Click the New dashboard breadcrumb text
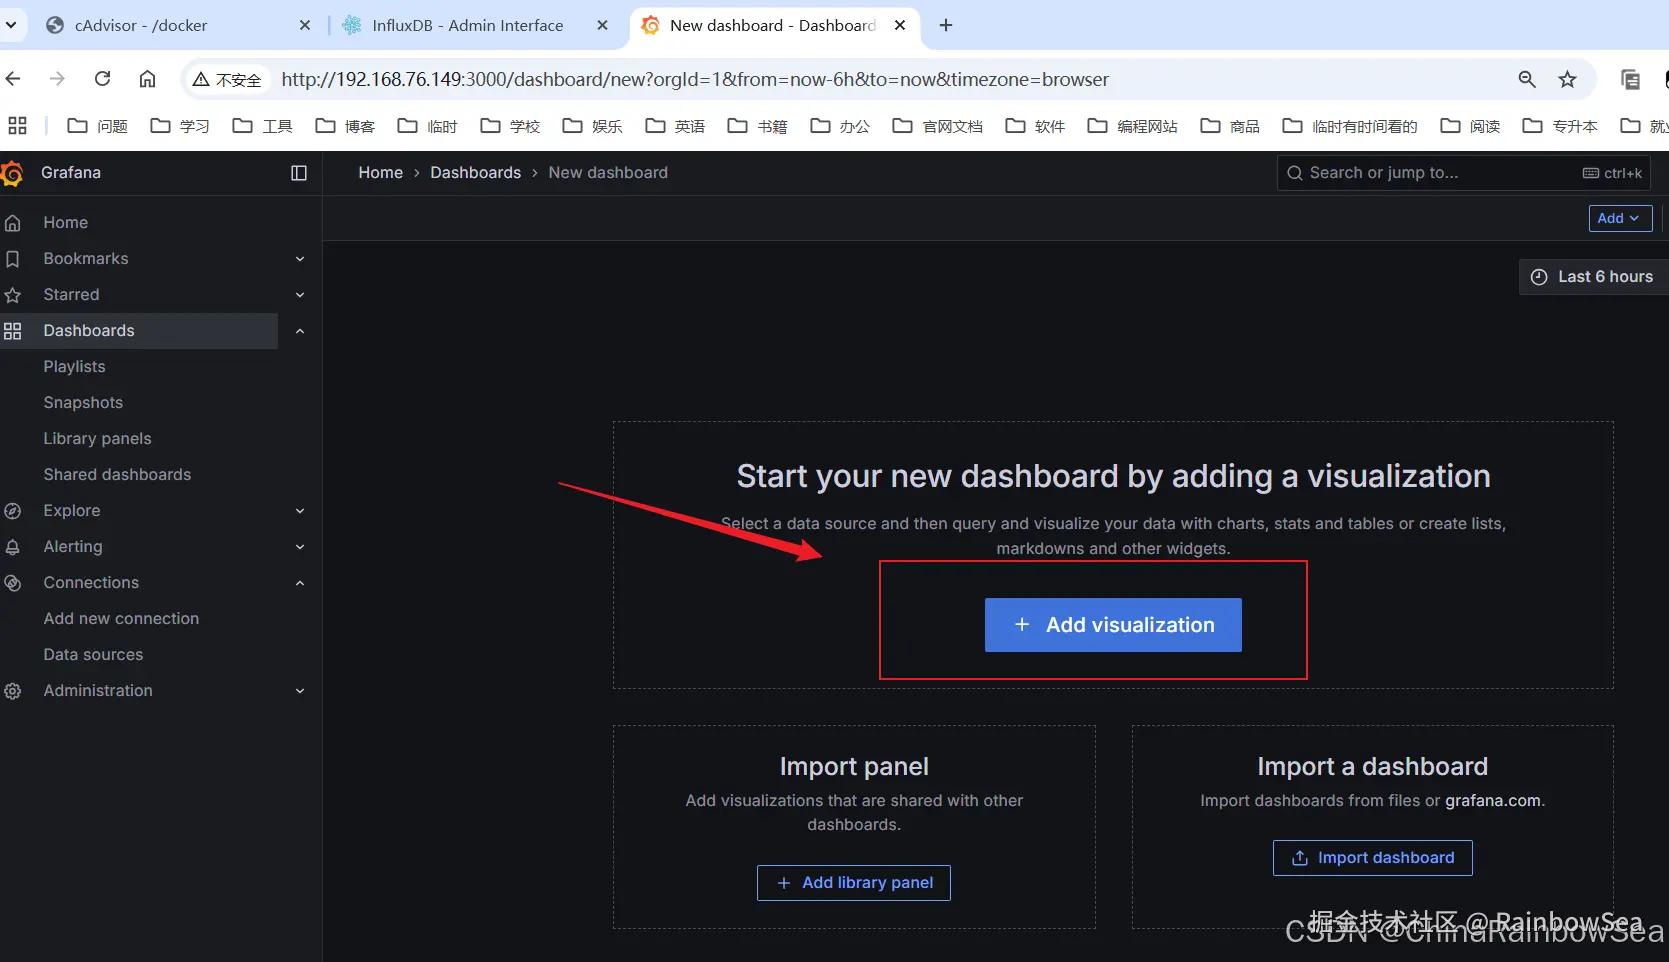Image resolution: width=1669 pixels, height=962 pixels. click(608, 173)
